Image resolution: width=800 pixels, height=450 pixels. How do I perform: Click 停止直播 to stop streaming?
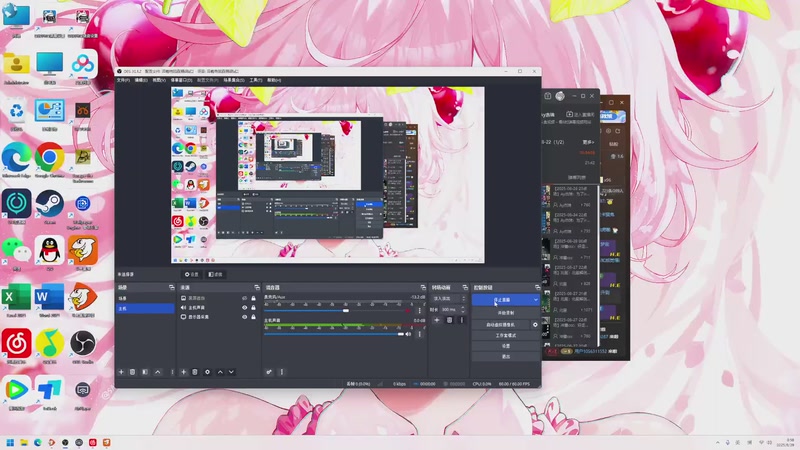502,300
